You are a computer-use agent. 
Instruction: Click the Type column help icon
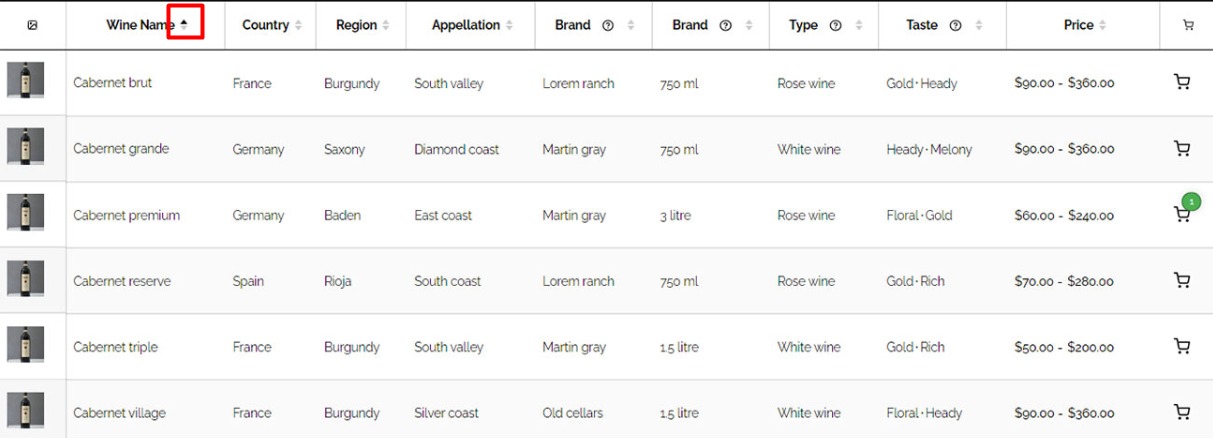(x=836, y=26)
